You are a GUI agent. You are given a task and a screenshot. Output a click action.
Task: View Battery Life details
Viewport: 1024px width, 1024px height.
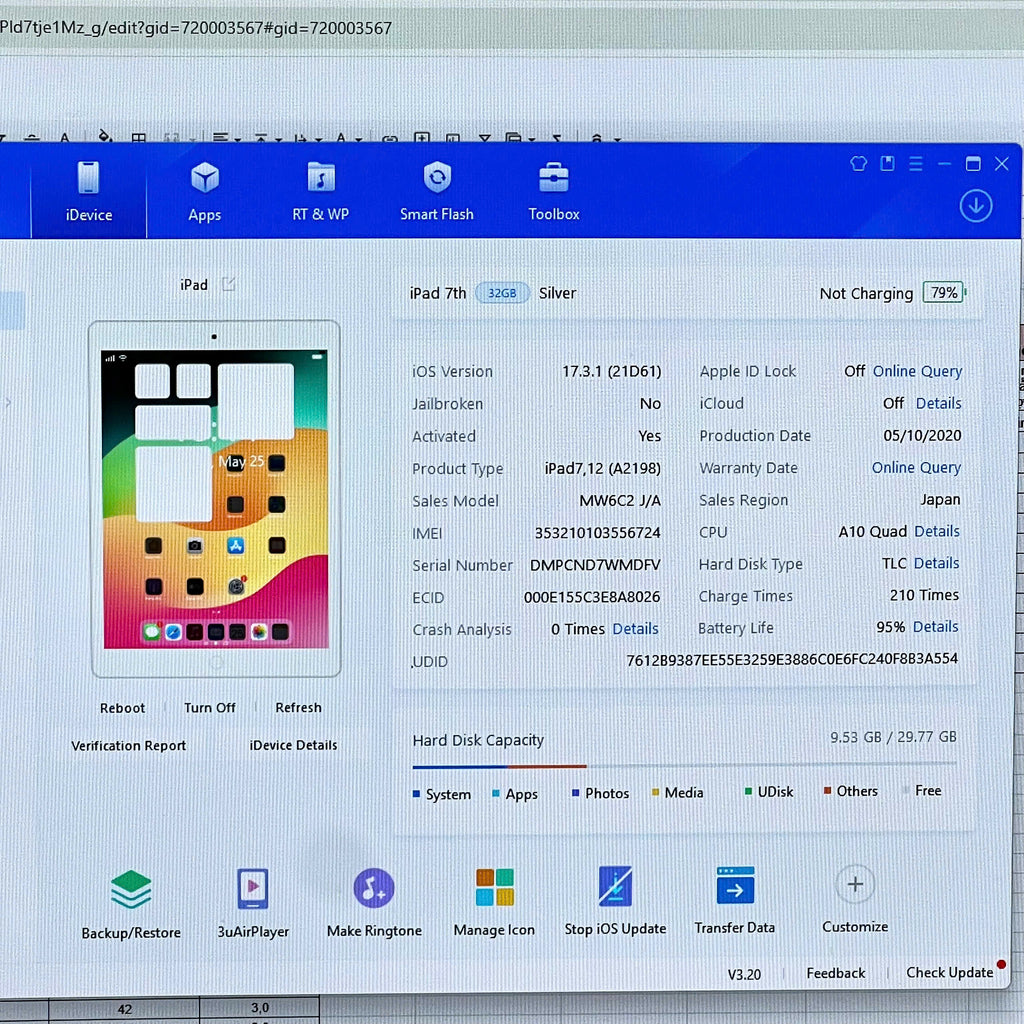pos(936,627)
